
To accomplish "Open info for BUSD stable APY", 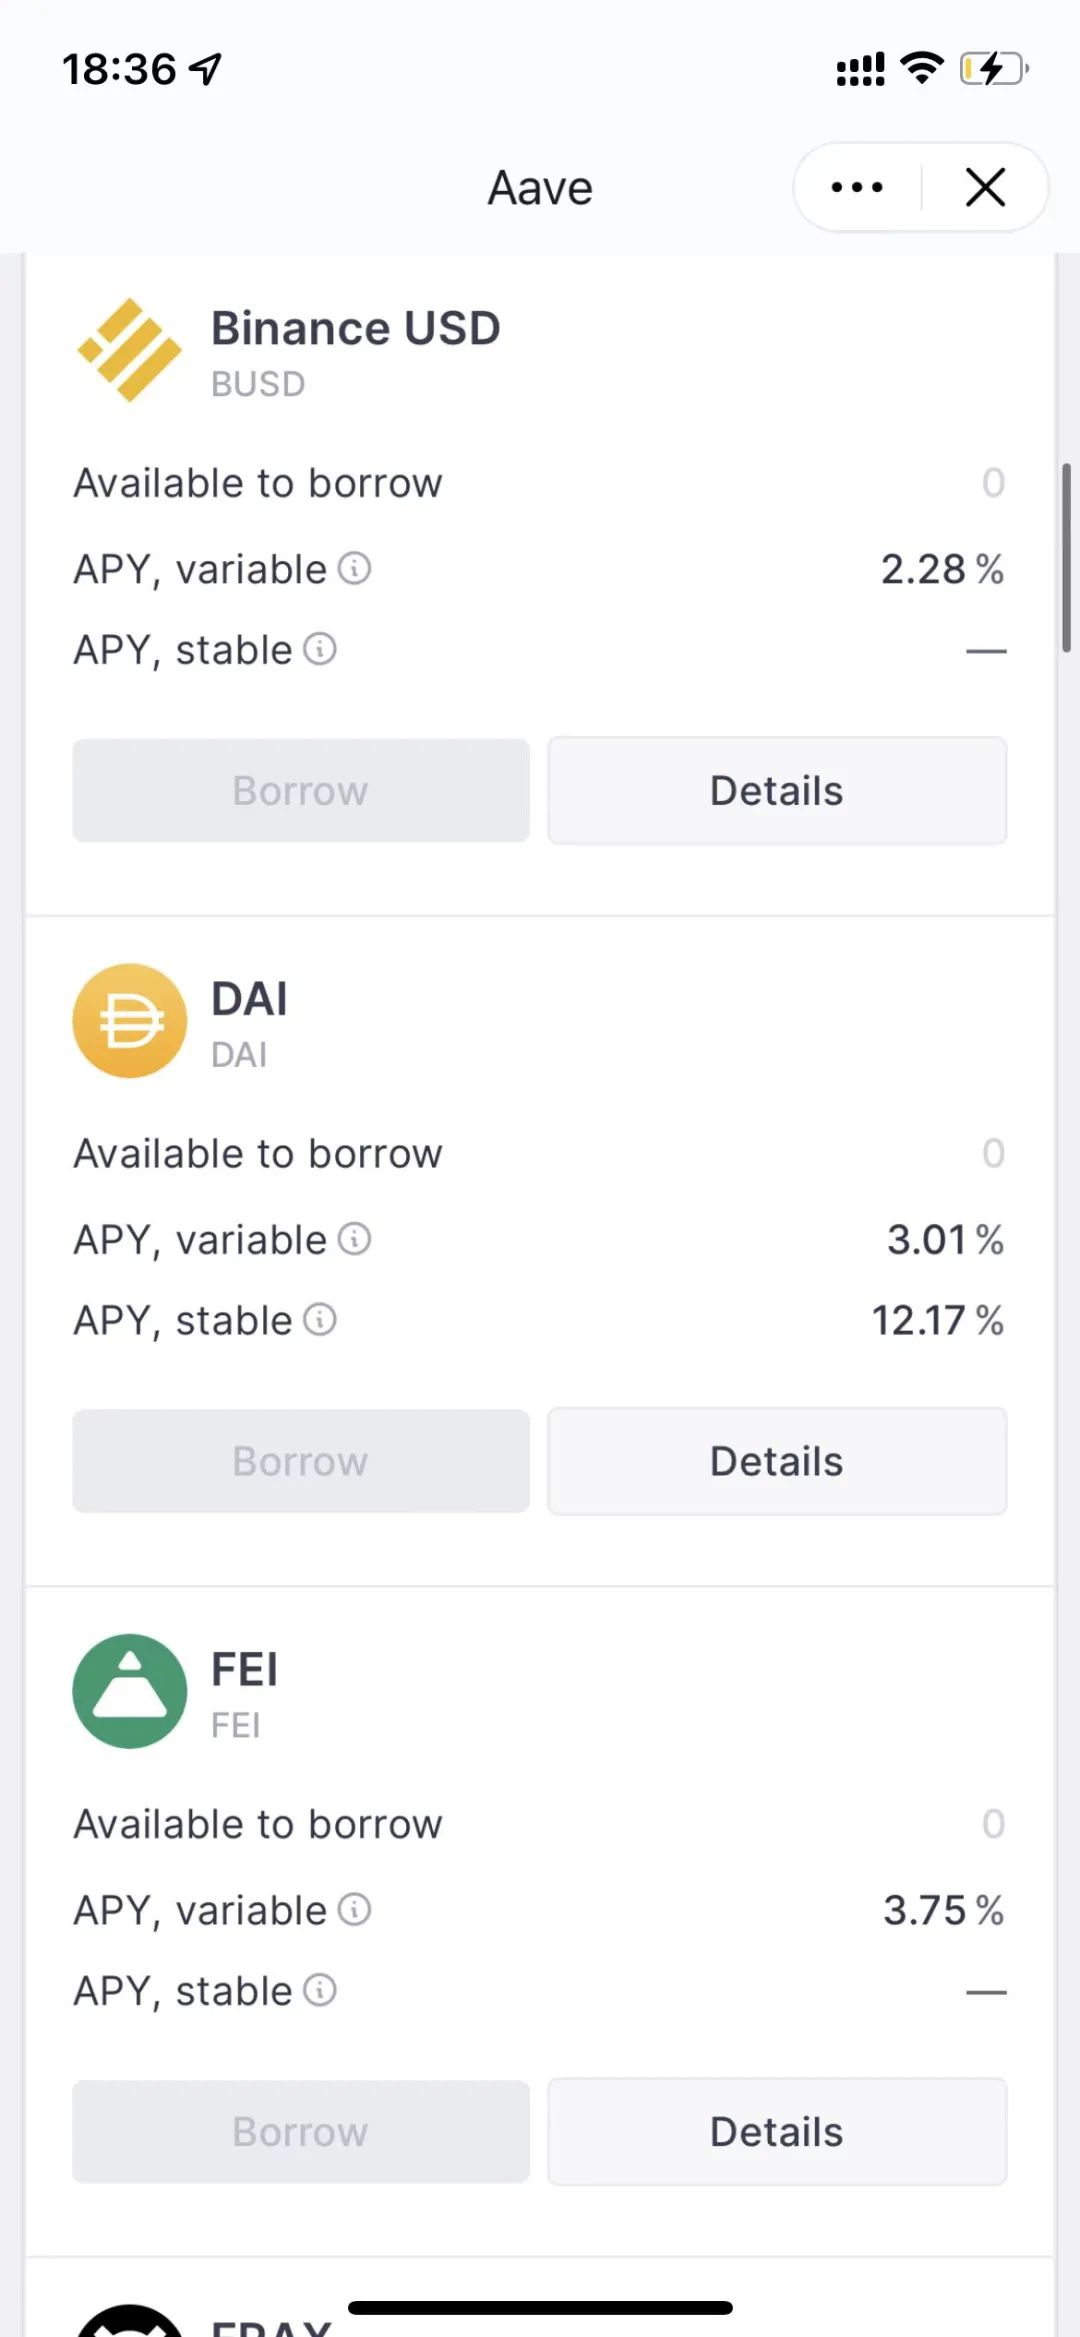I will (320, 649).
